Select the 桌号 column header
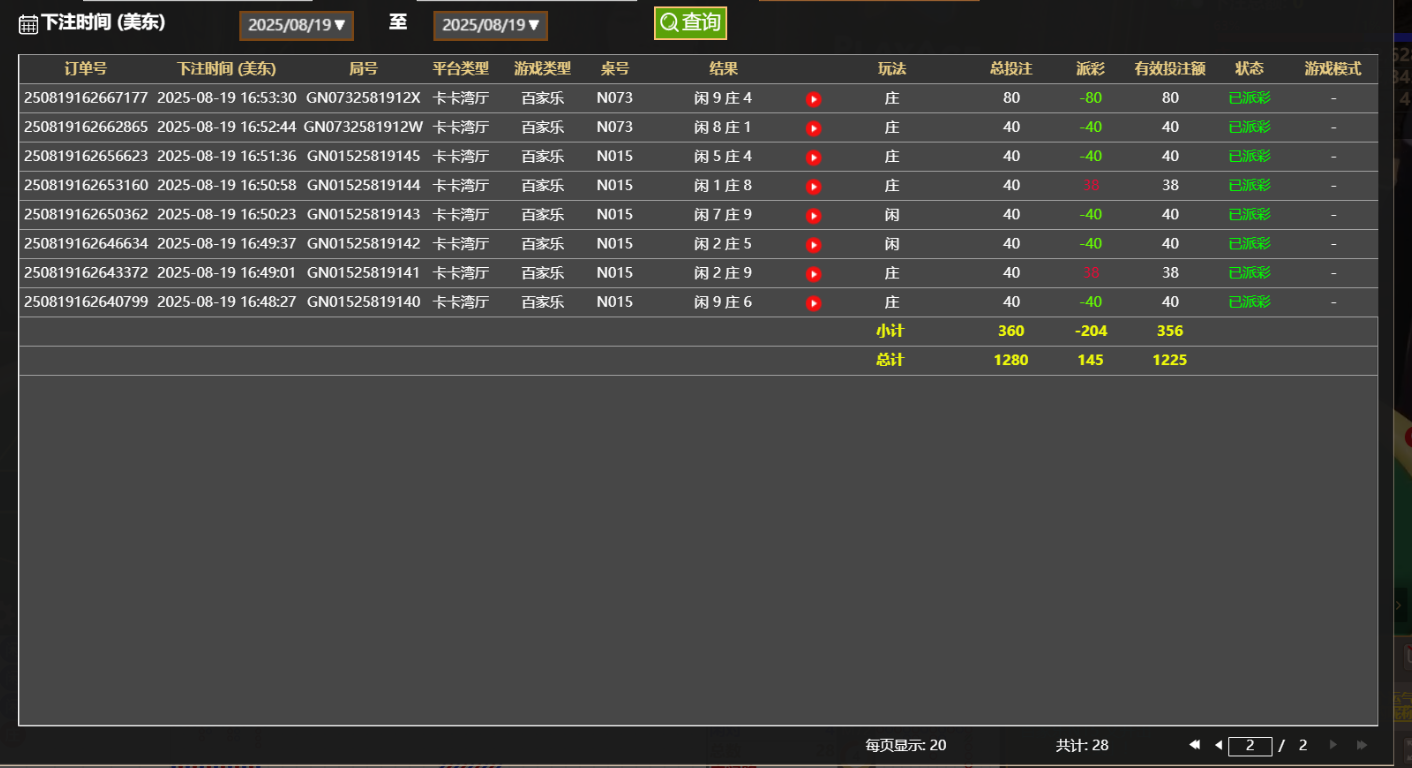This screenshot has width=1412, height=768. click(x=616, y=68)
